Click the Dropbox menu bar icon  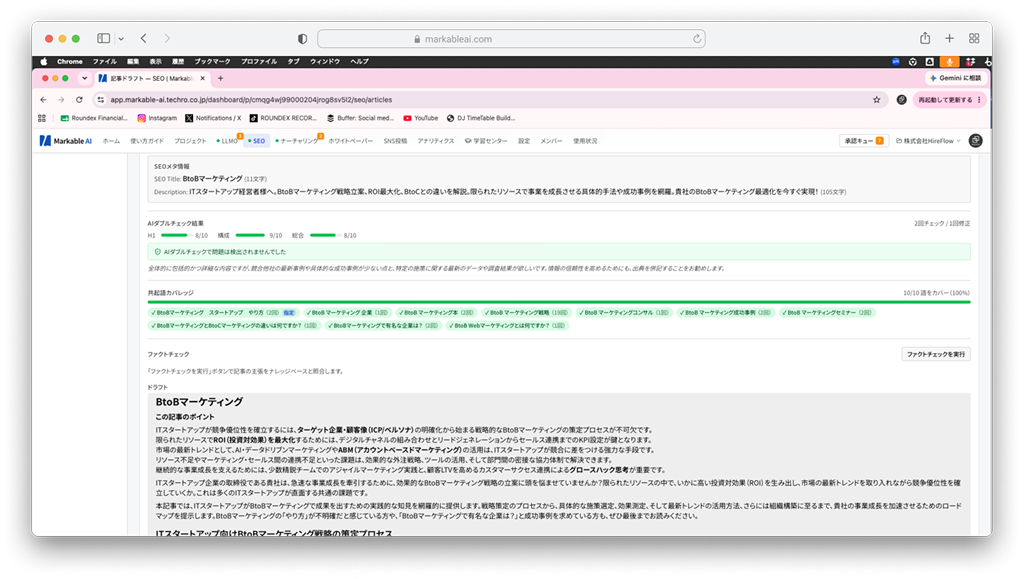point(970,61)
